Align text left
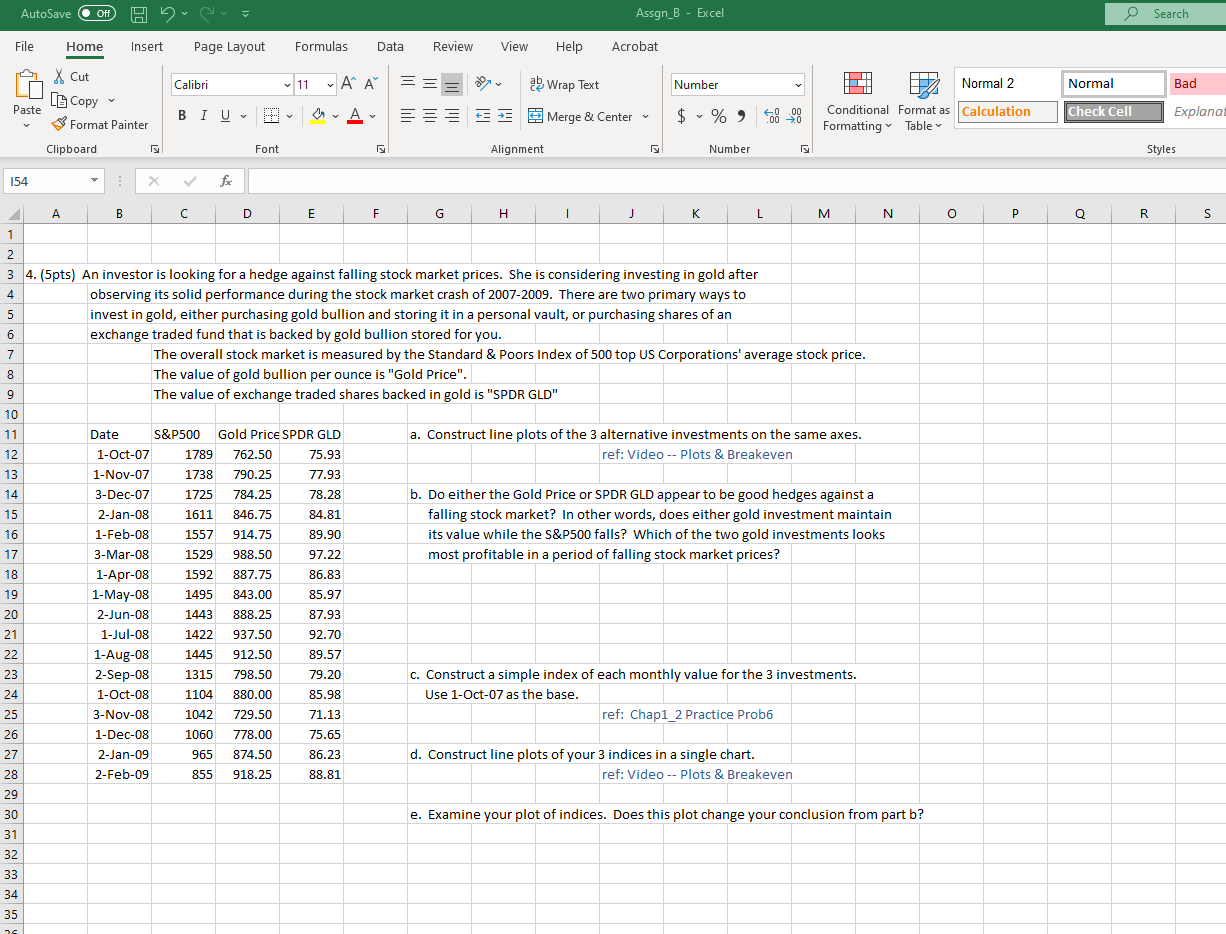Screen dimensions: 1226x934 click(x=408, y=117)
